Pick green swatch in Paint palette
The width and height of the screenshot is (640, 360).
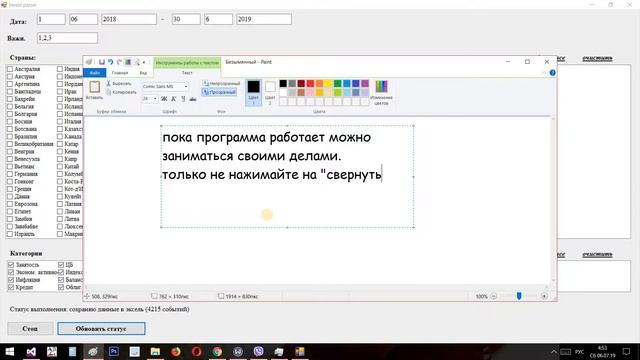(338, 84)
